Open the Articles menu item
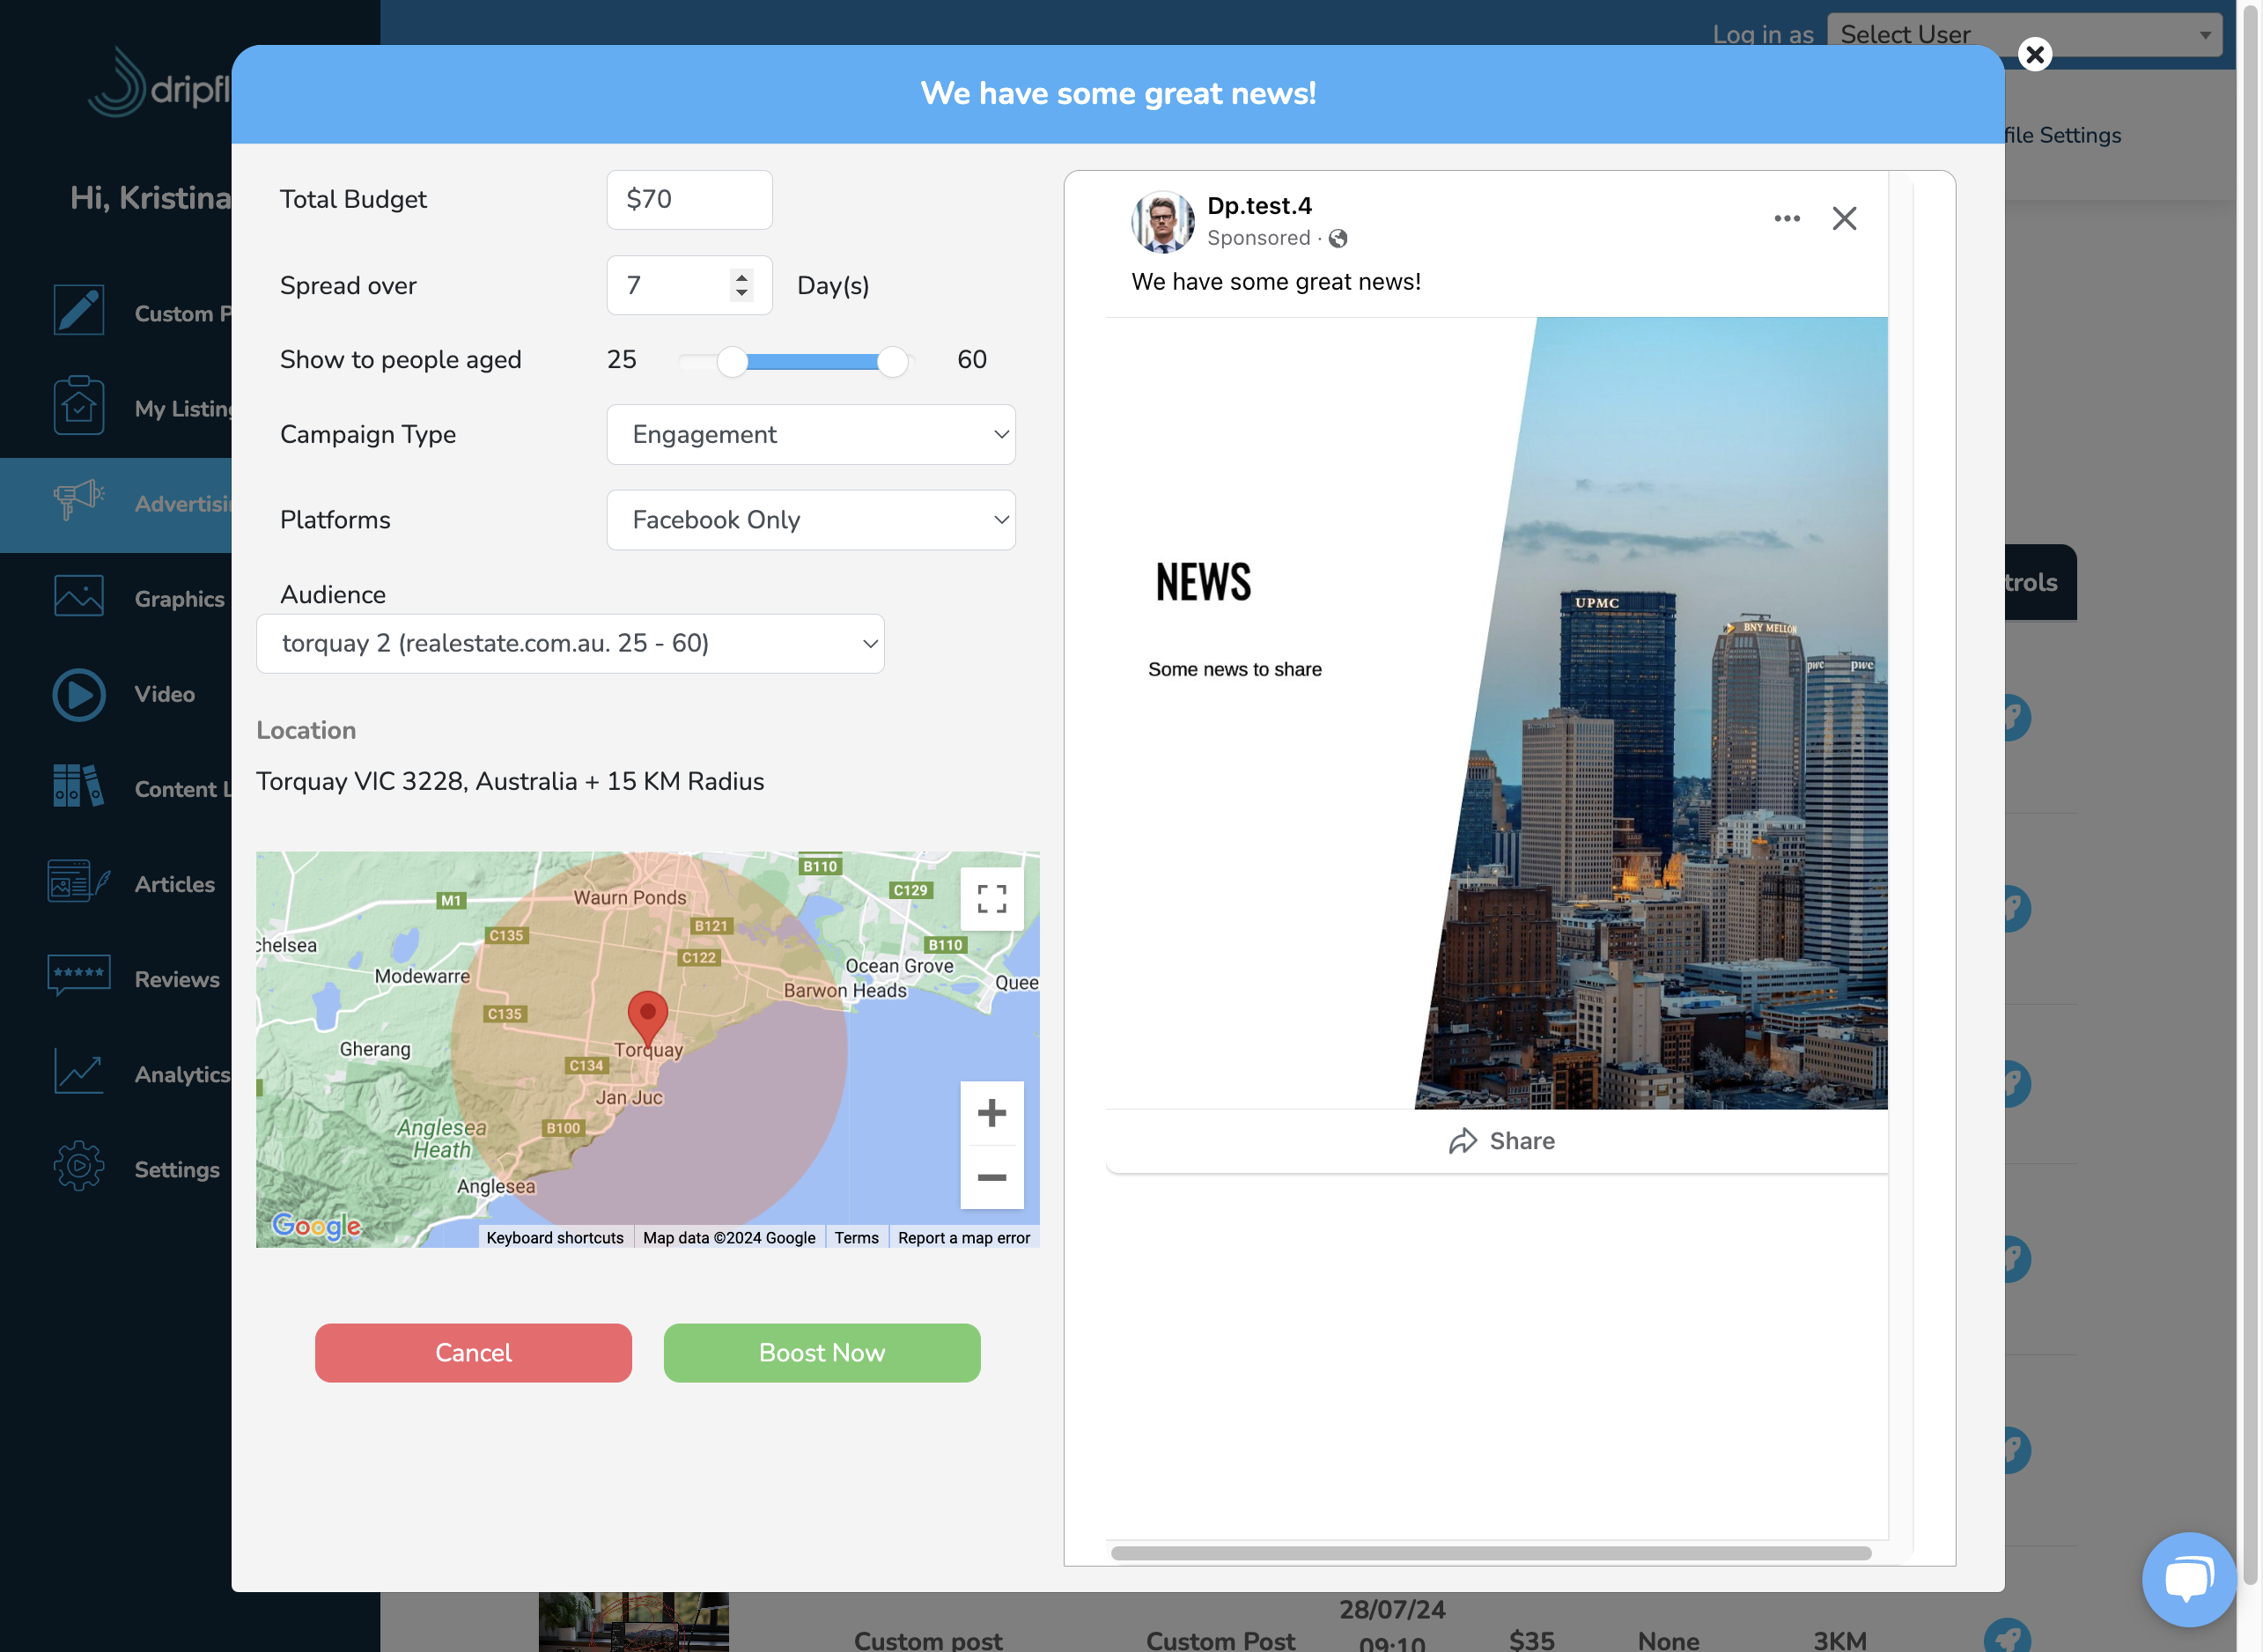Image resolution: width=2263 pixels, height=1652 pixels. (x=174, y=884)
